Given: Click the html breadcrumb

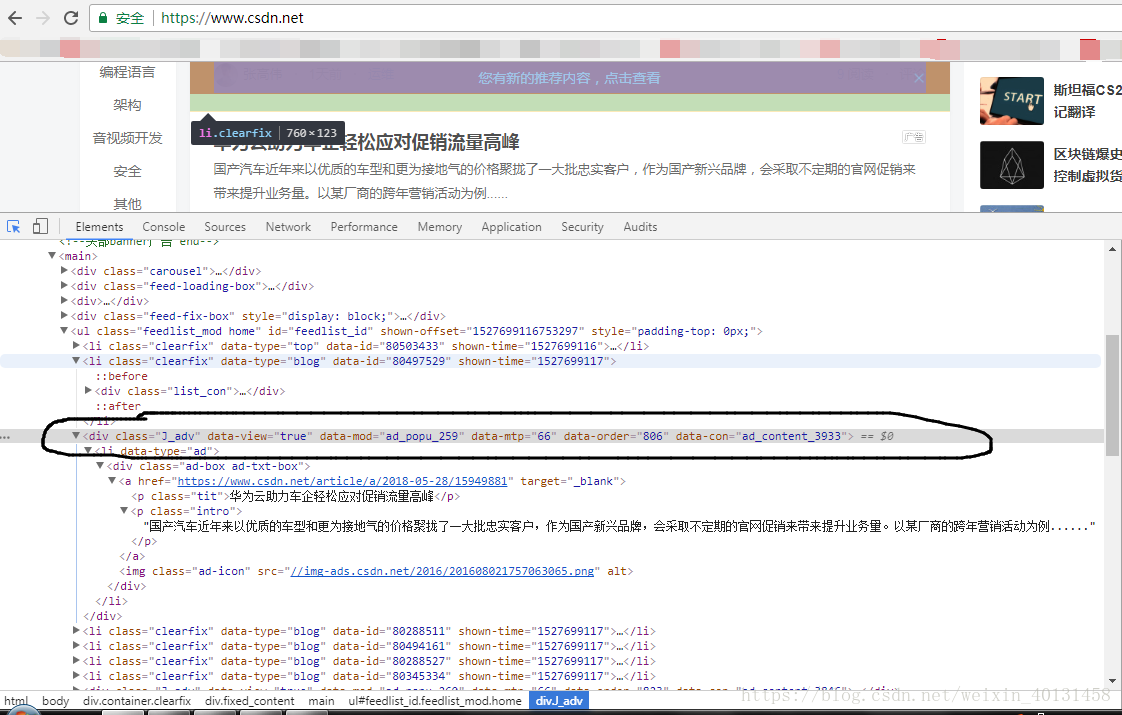Looking at the screenshot, I should (x=16, y=701).
